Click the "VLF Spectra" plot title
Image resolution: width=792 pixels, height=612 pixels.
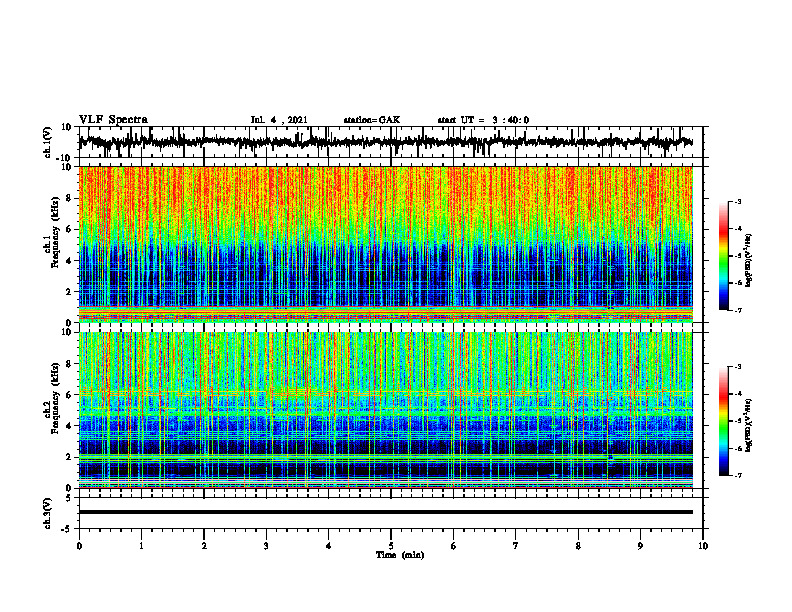[113, 120]
